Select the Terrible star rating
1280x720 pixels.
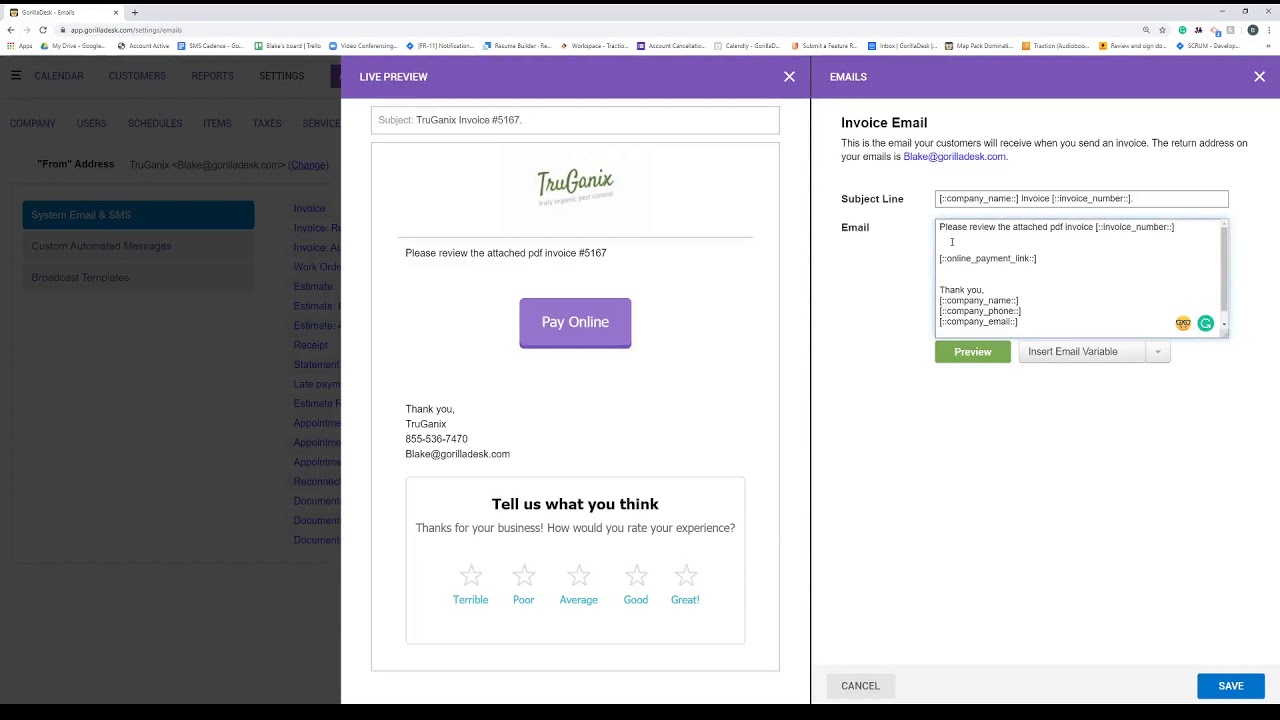click(x=470, y=585)
